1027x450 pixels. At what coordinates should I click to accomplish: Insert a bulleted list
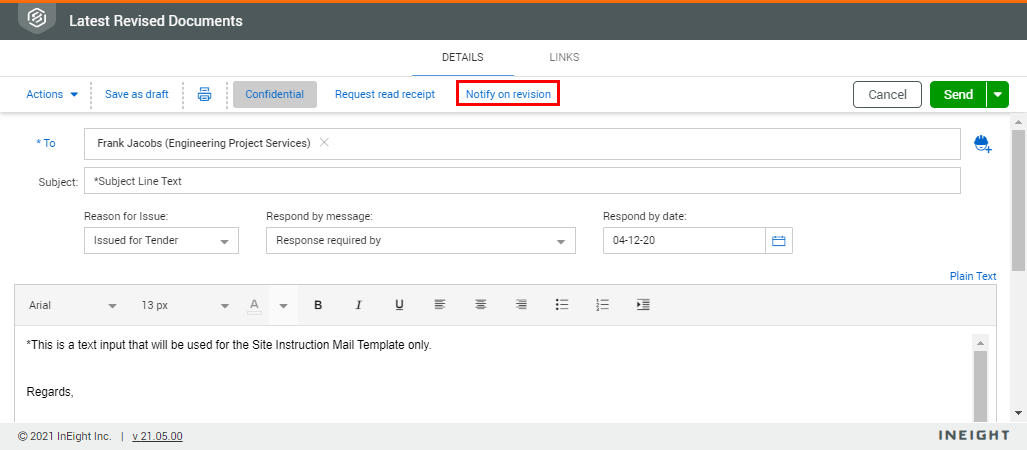point(562,305)
